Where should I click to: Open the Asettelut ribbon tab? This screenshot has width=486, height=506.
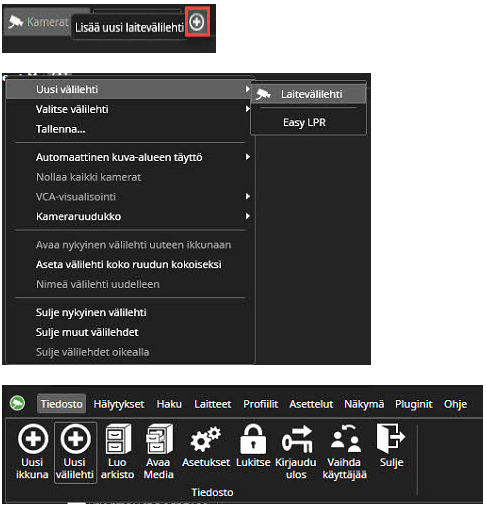[311, 404]
